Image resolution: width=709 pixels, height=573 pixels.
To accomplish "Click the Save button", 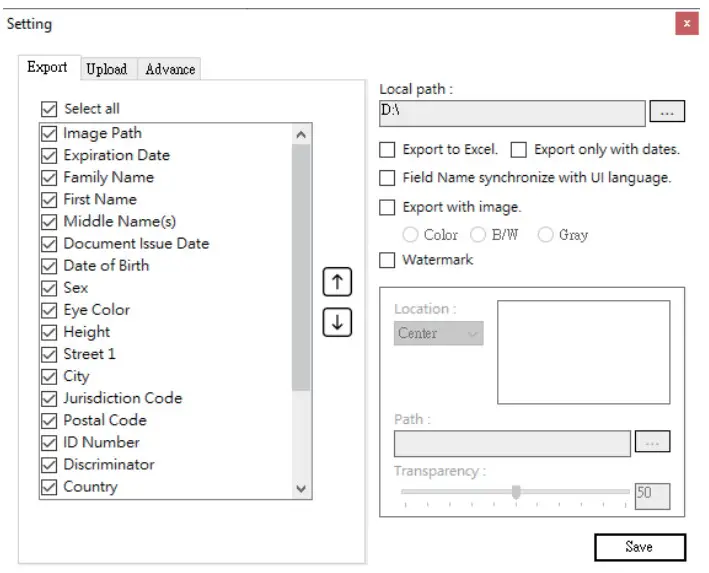I will click(x=639, y=547).
